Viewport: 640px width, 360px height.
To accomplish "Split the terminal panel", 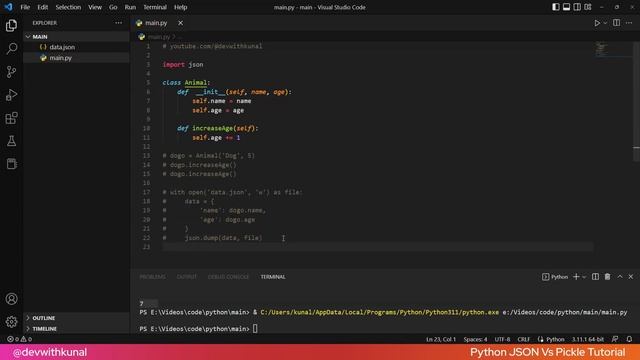I will pos(596,277).
